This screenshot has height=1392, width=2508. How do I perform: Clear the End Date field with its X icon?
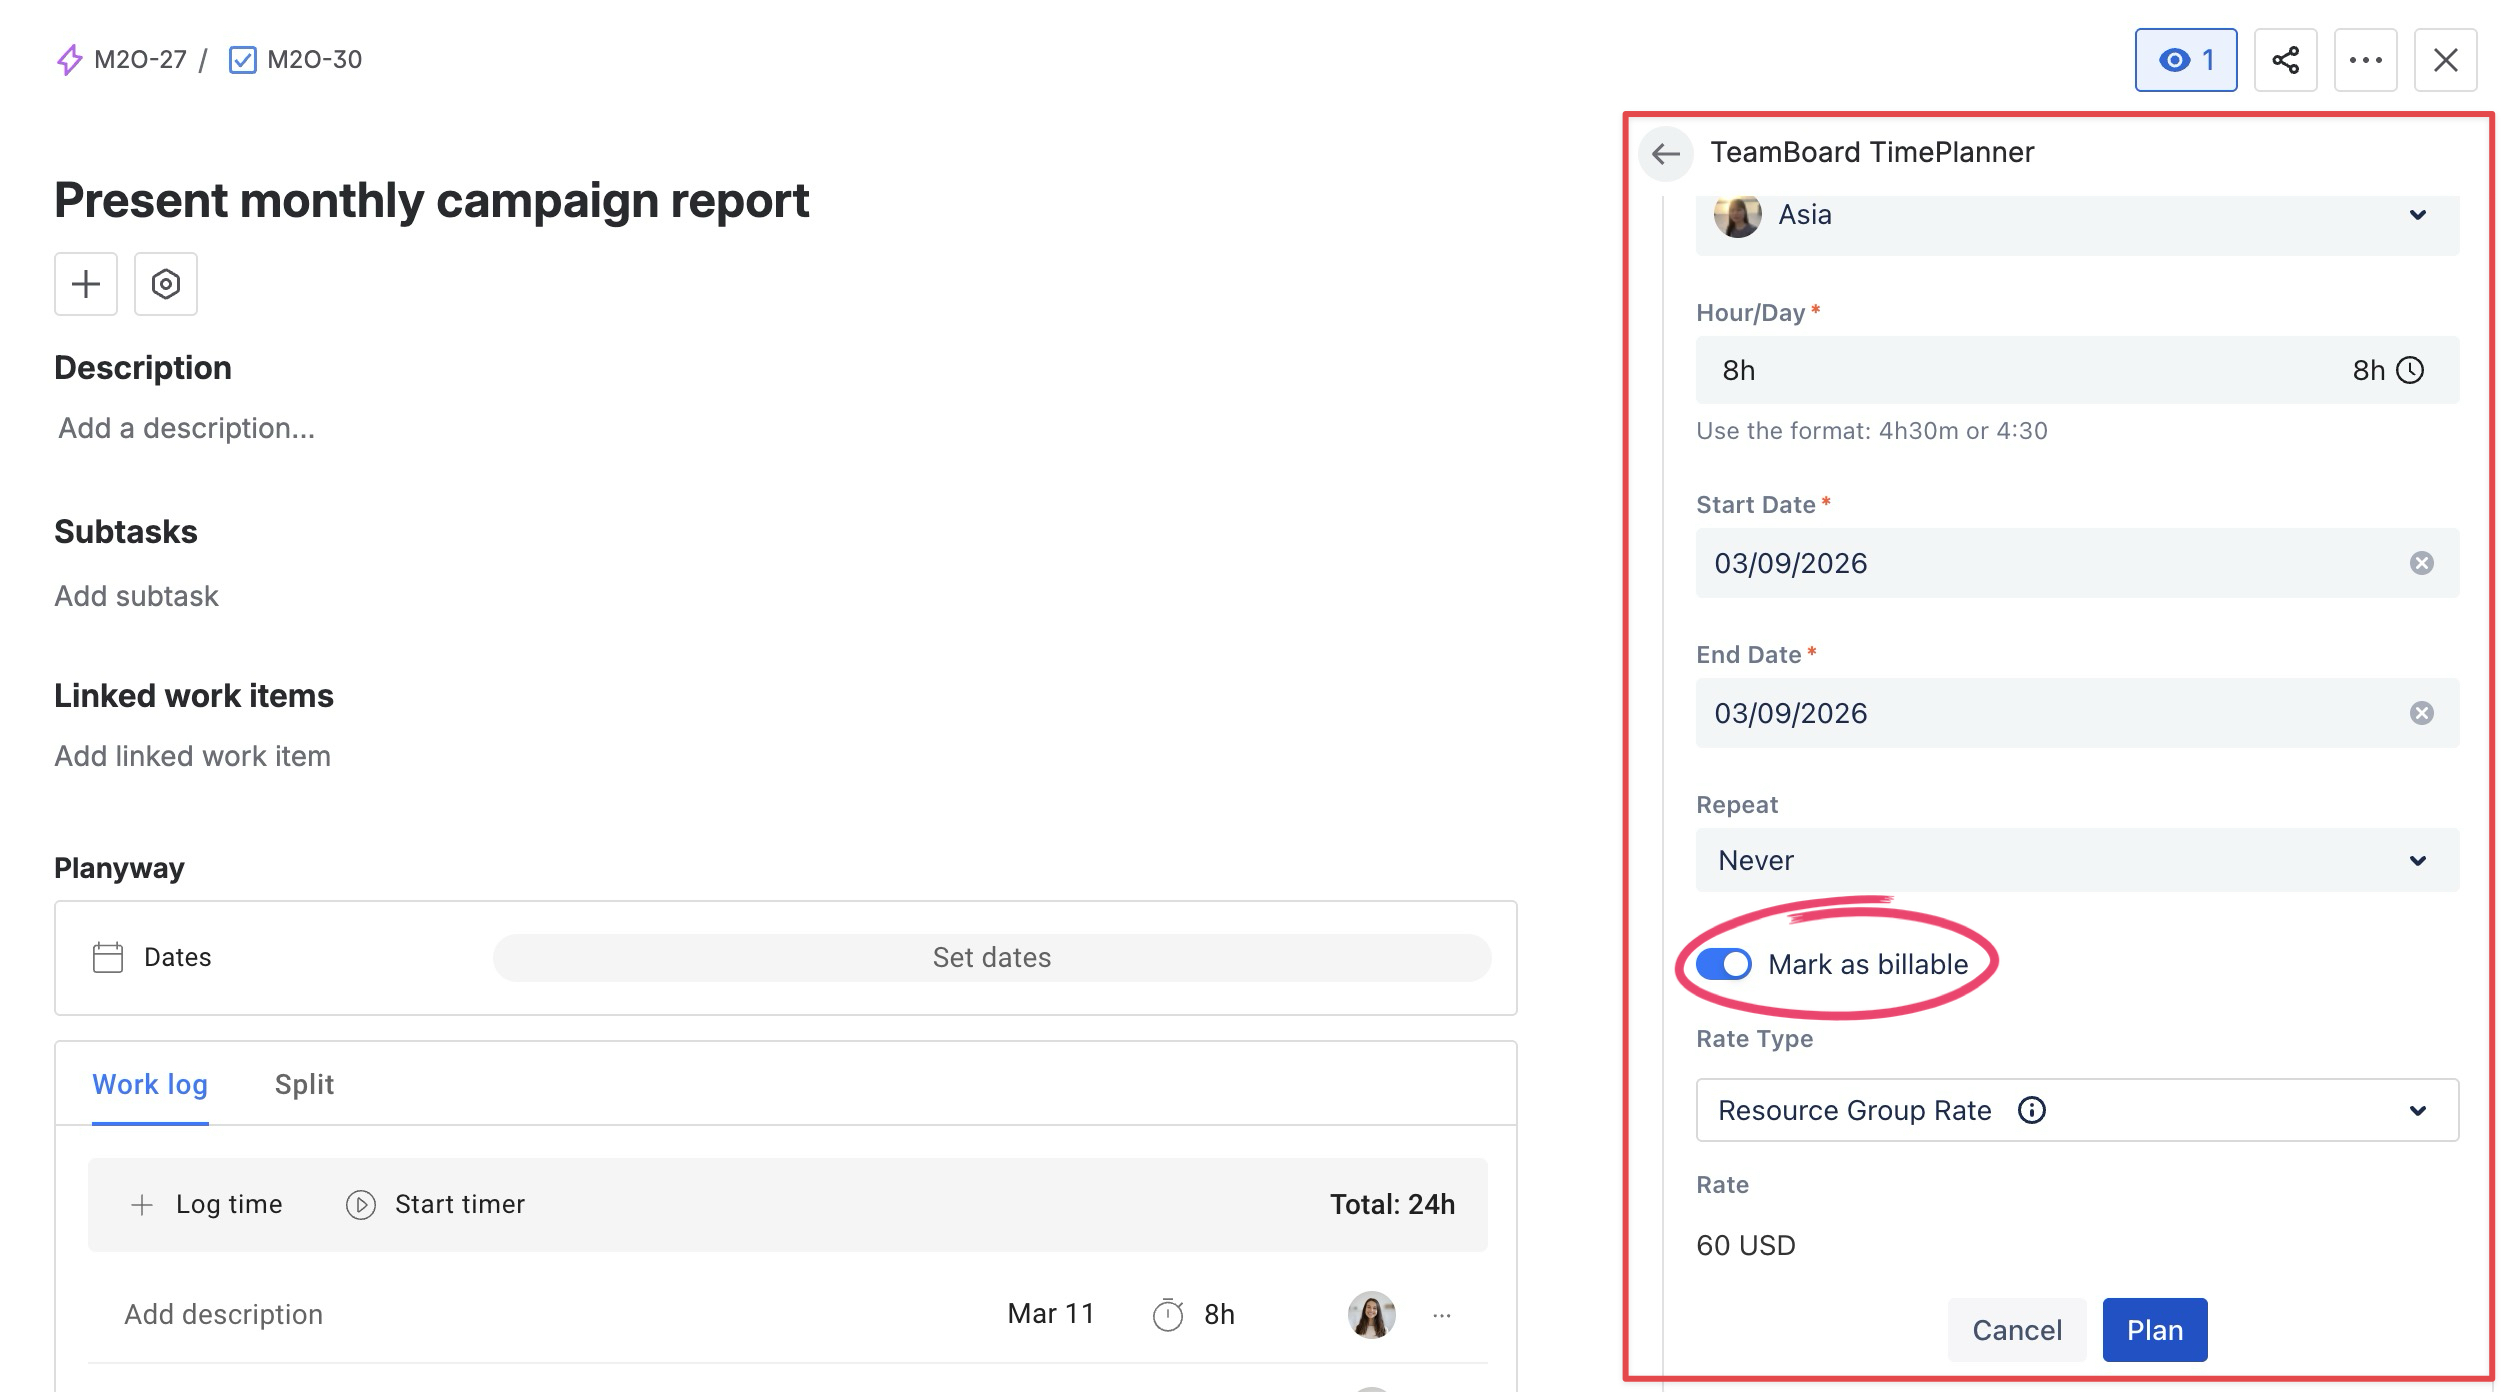pos(2421,713)
